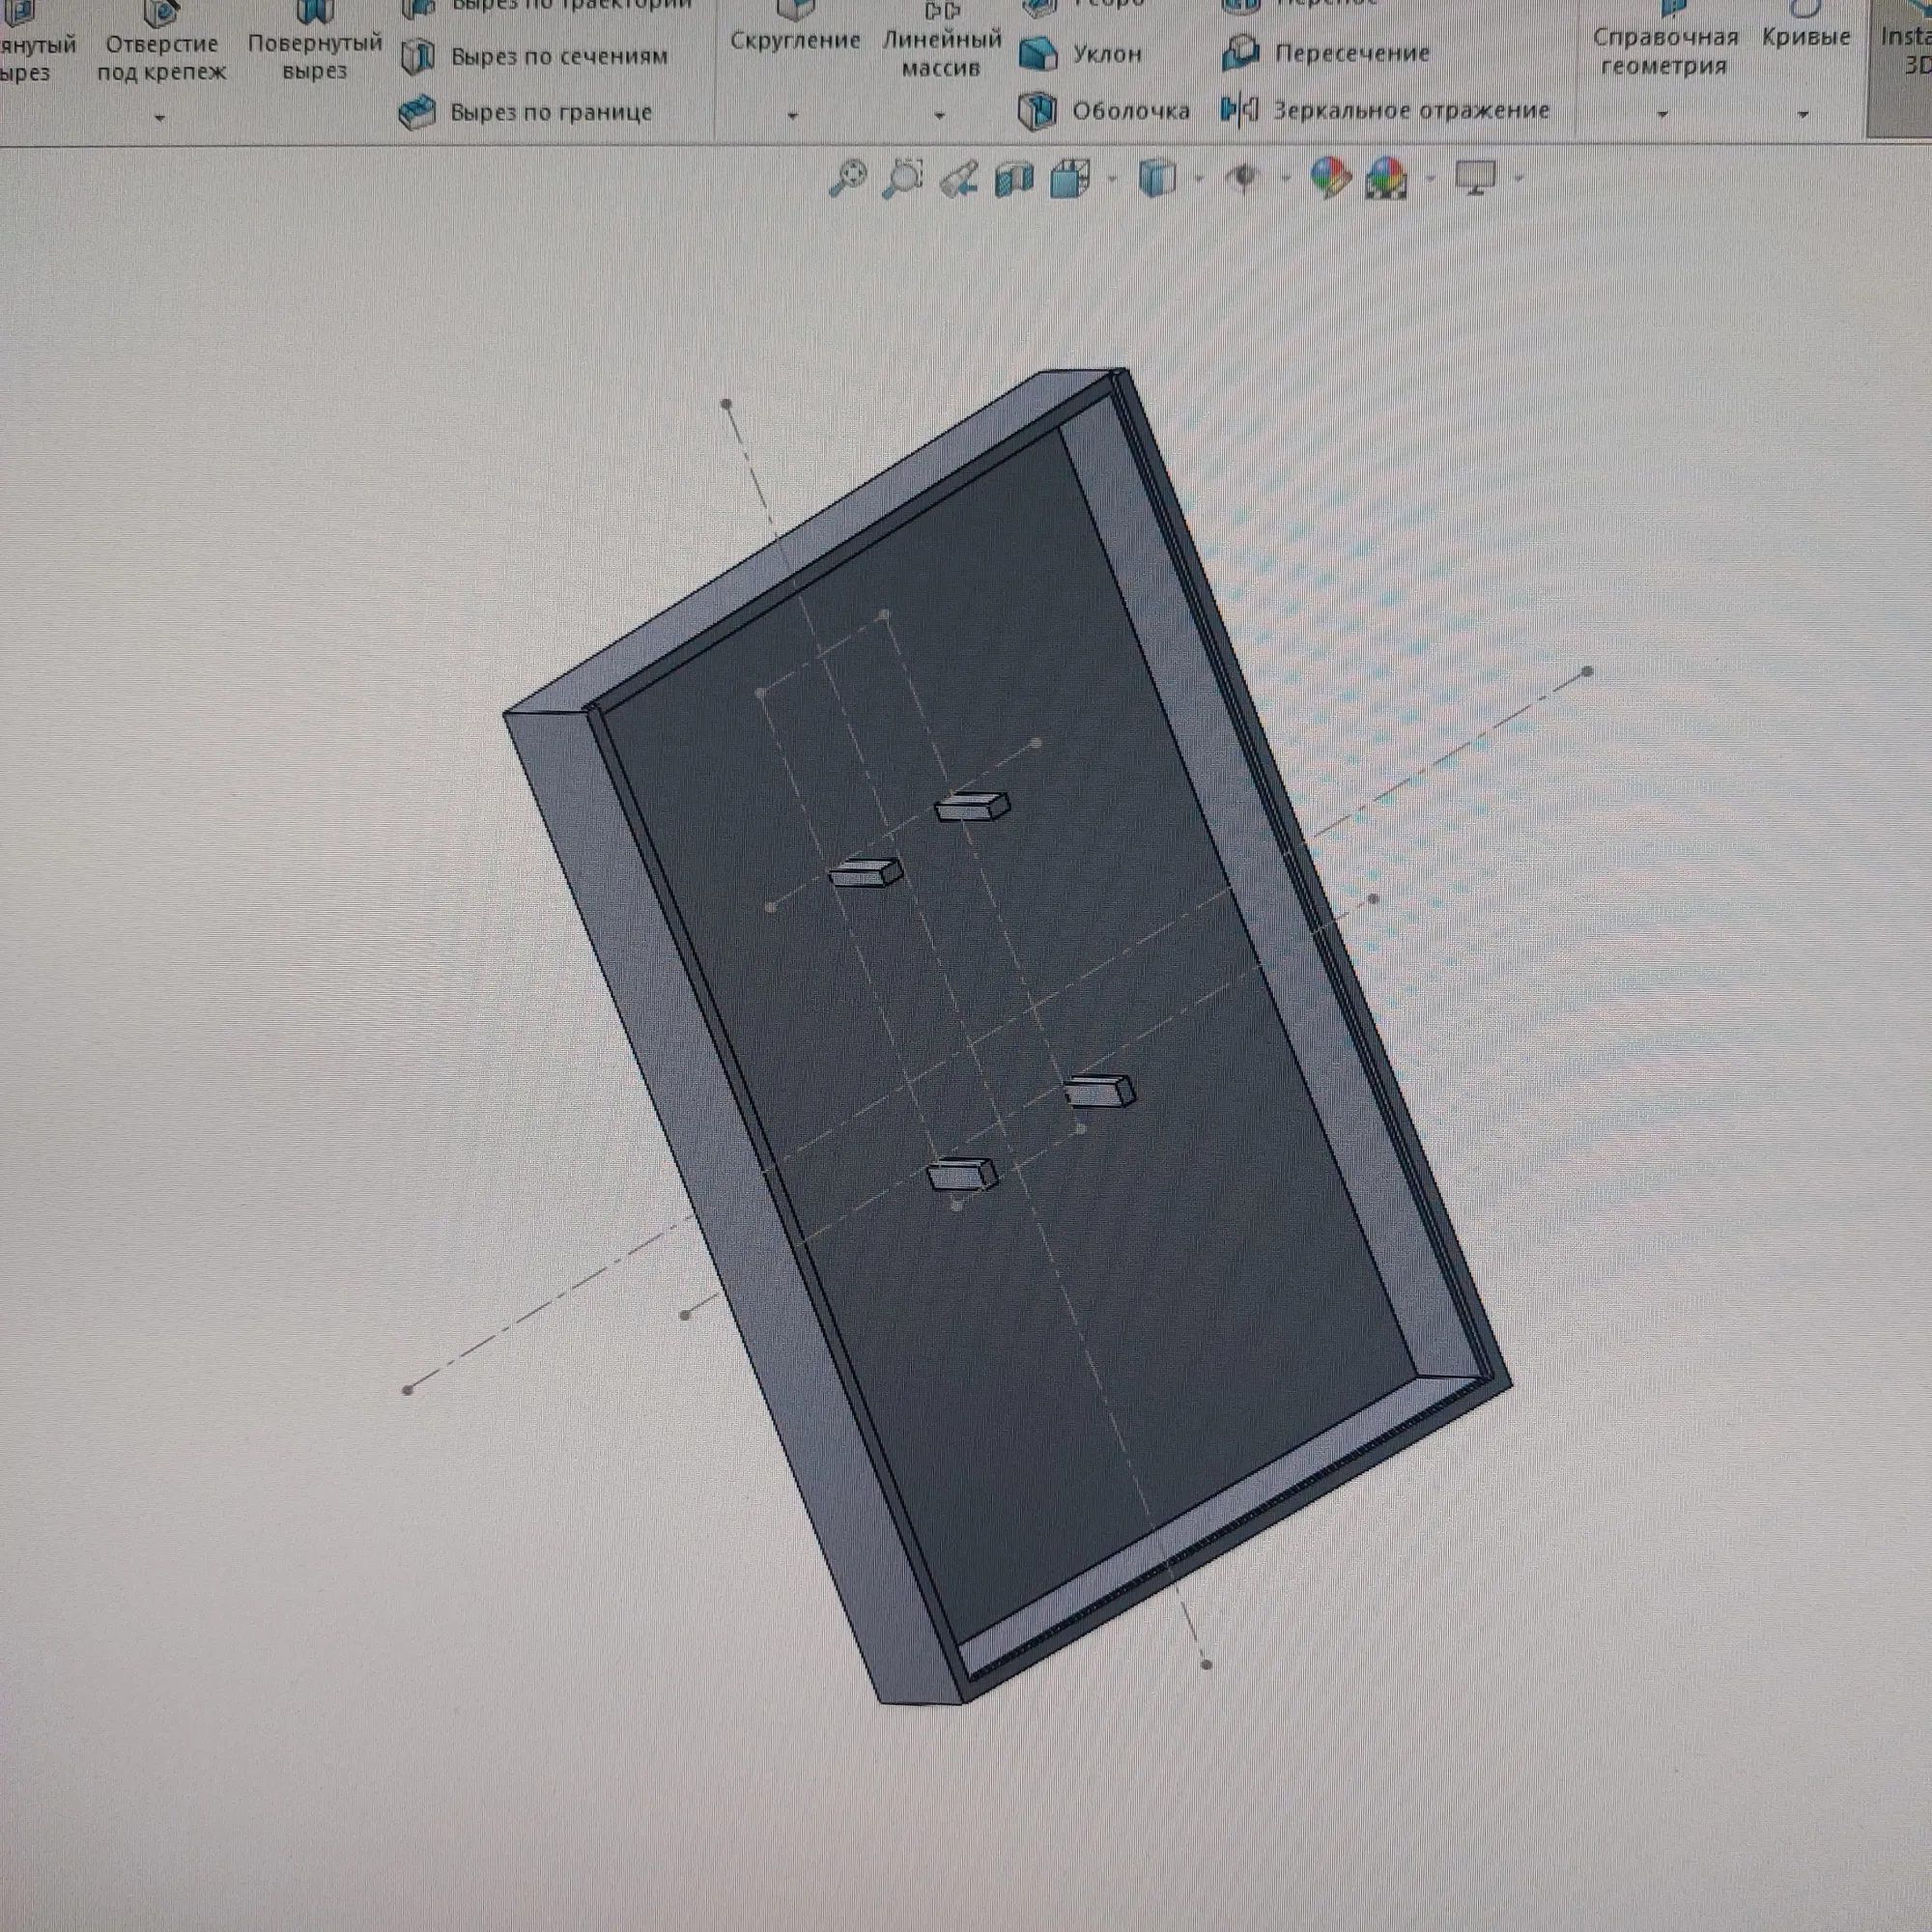Select the Zoom to Area tool
The width and height of the screenshot is (1932, 1932).
point(903,179)
